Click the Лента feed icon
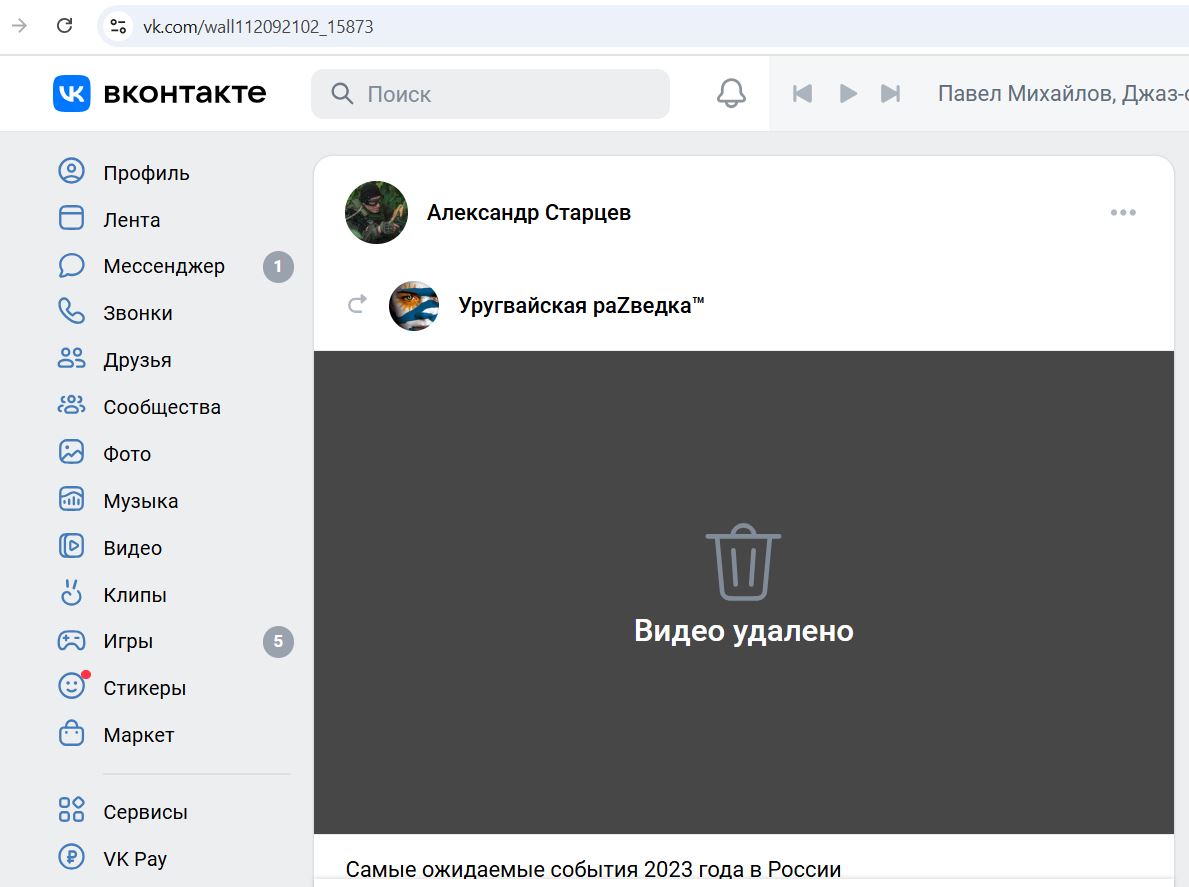 [71, 218]
